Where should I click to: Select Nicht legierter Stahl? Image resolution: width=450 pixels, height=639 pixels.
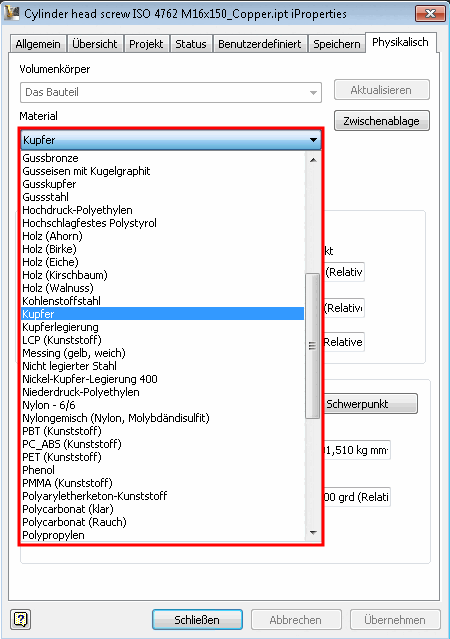click(x=163, y=366)
